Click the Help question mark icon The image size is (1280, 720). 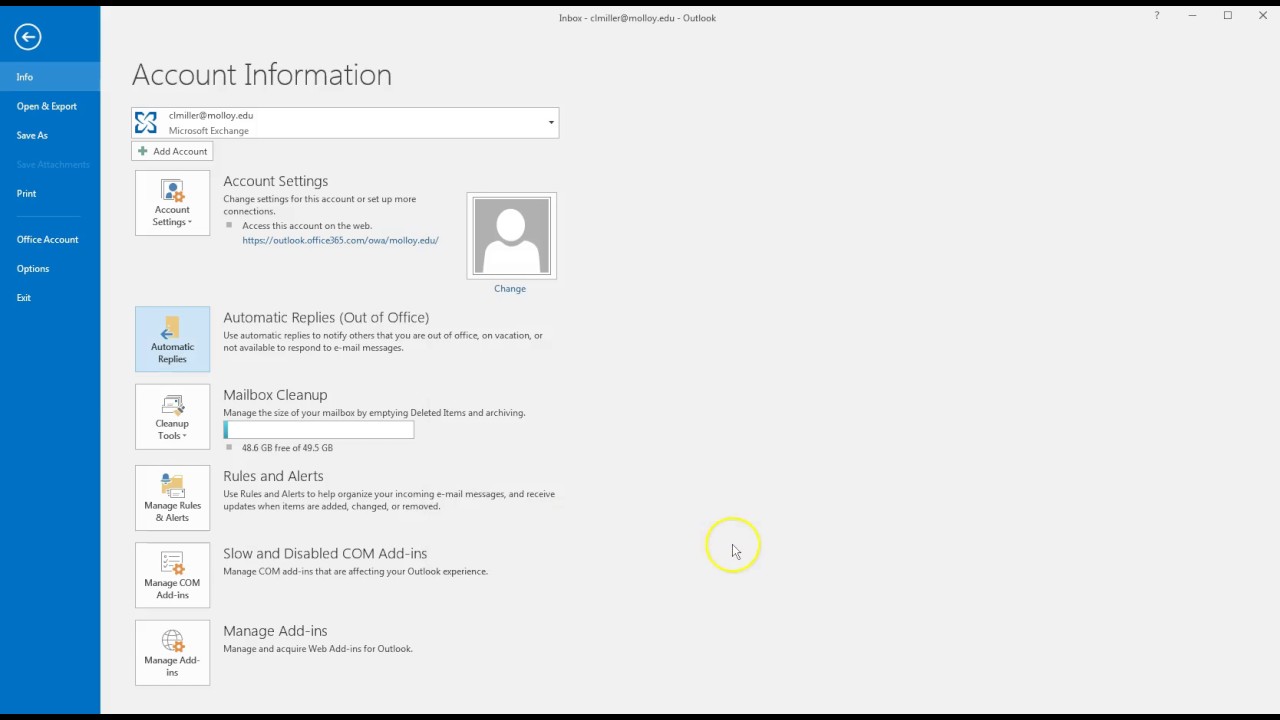tap(1157, 16)
